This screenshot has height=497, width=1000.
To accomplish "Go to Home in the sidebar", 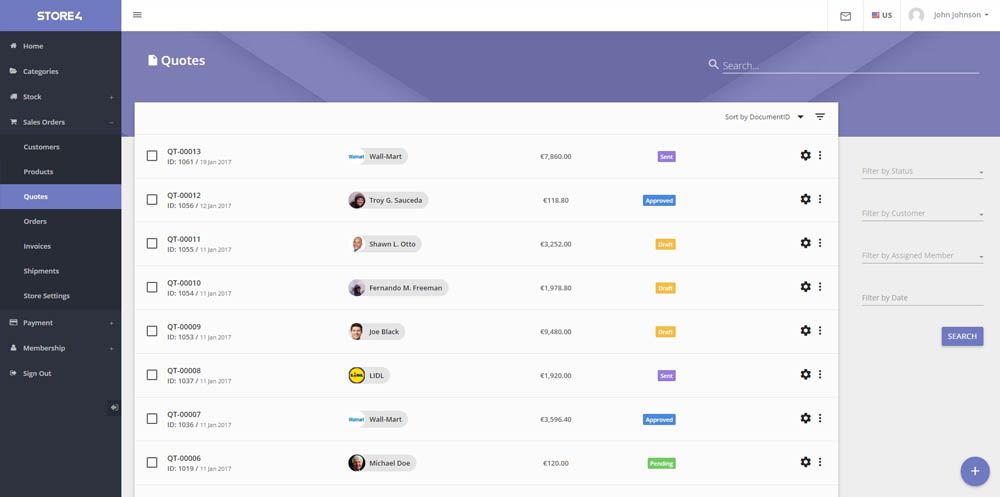I will 61,46.
